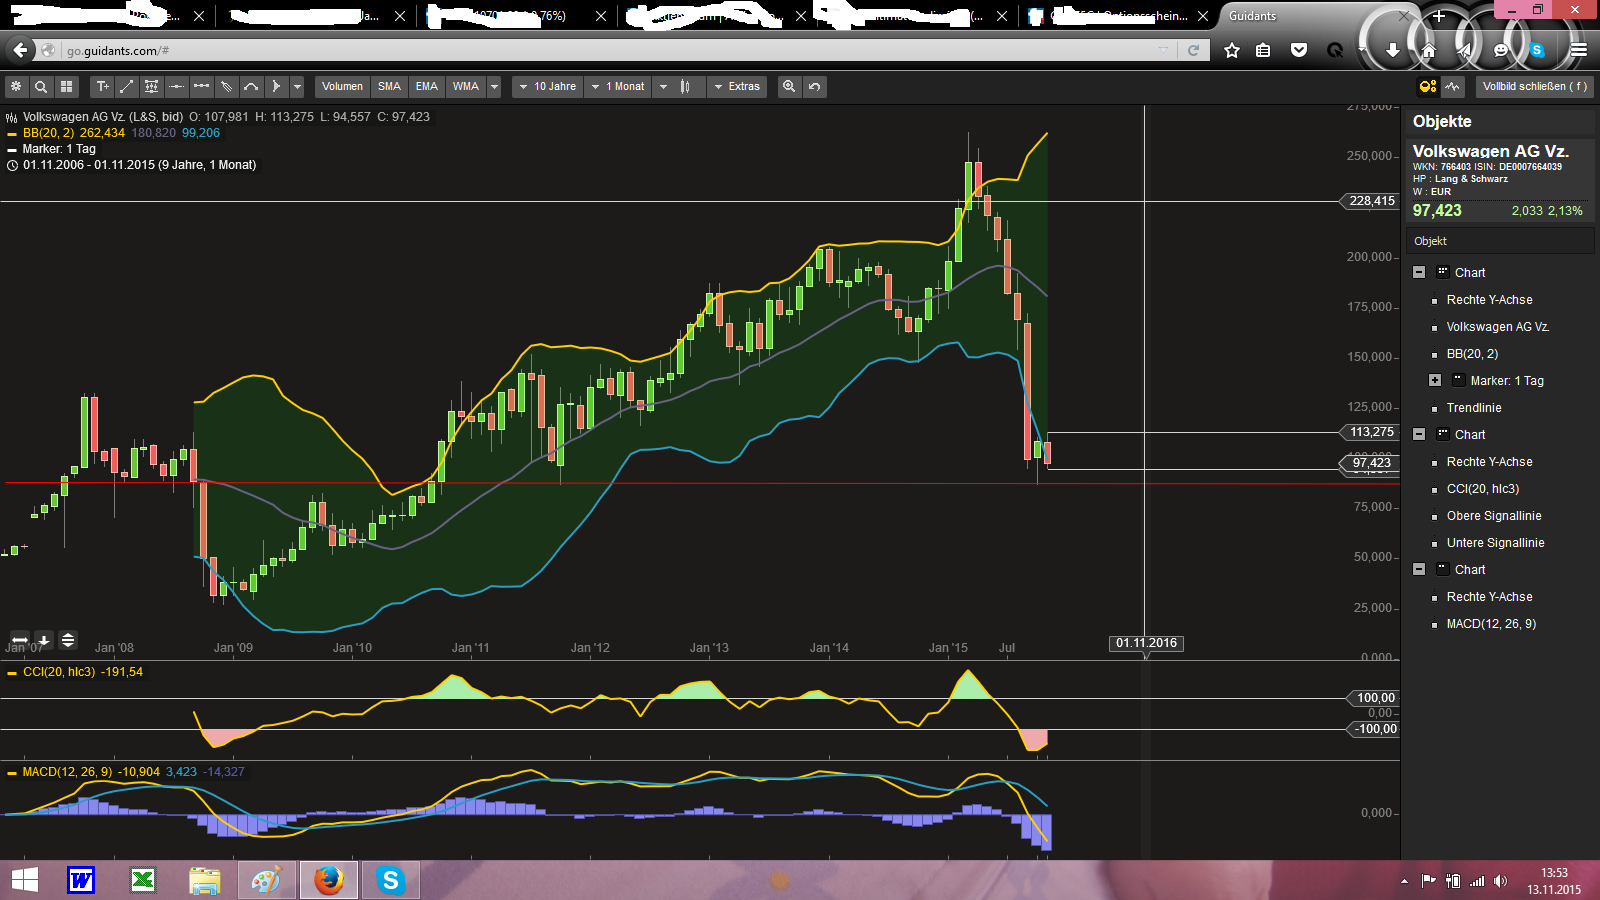The image size is (1600, 900).
Task: Open the 10 Jahre time range dropdown
Action: tap(547, 87)
